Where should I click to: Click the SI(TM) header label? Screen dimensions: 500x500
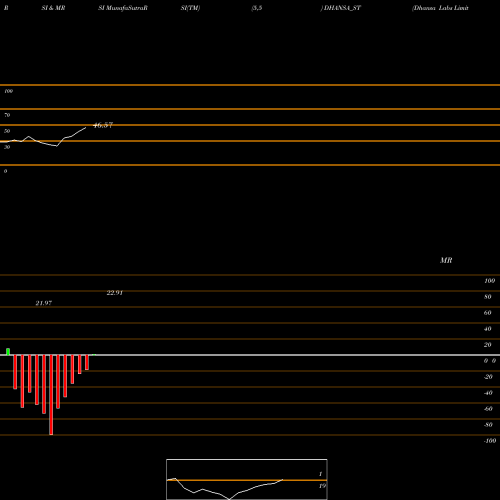[x=190, y=8]
